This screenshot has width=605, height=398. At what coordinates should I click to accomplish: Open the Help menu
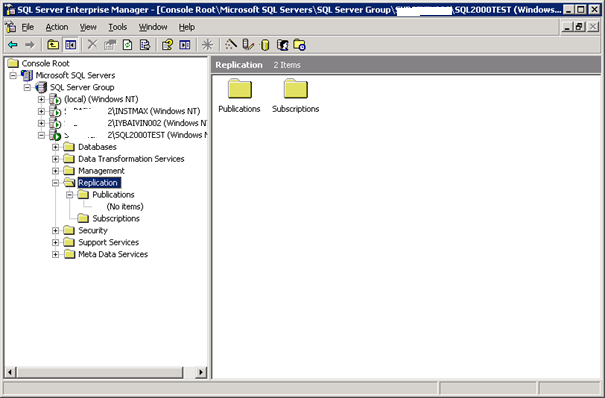click(x=187, y=27)
